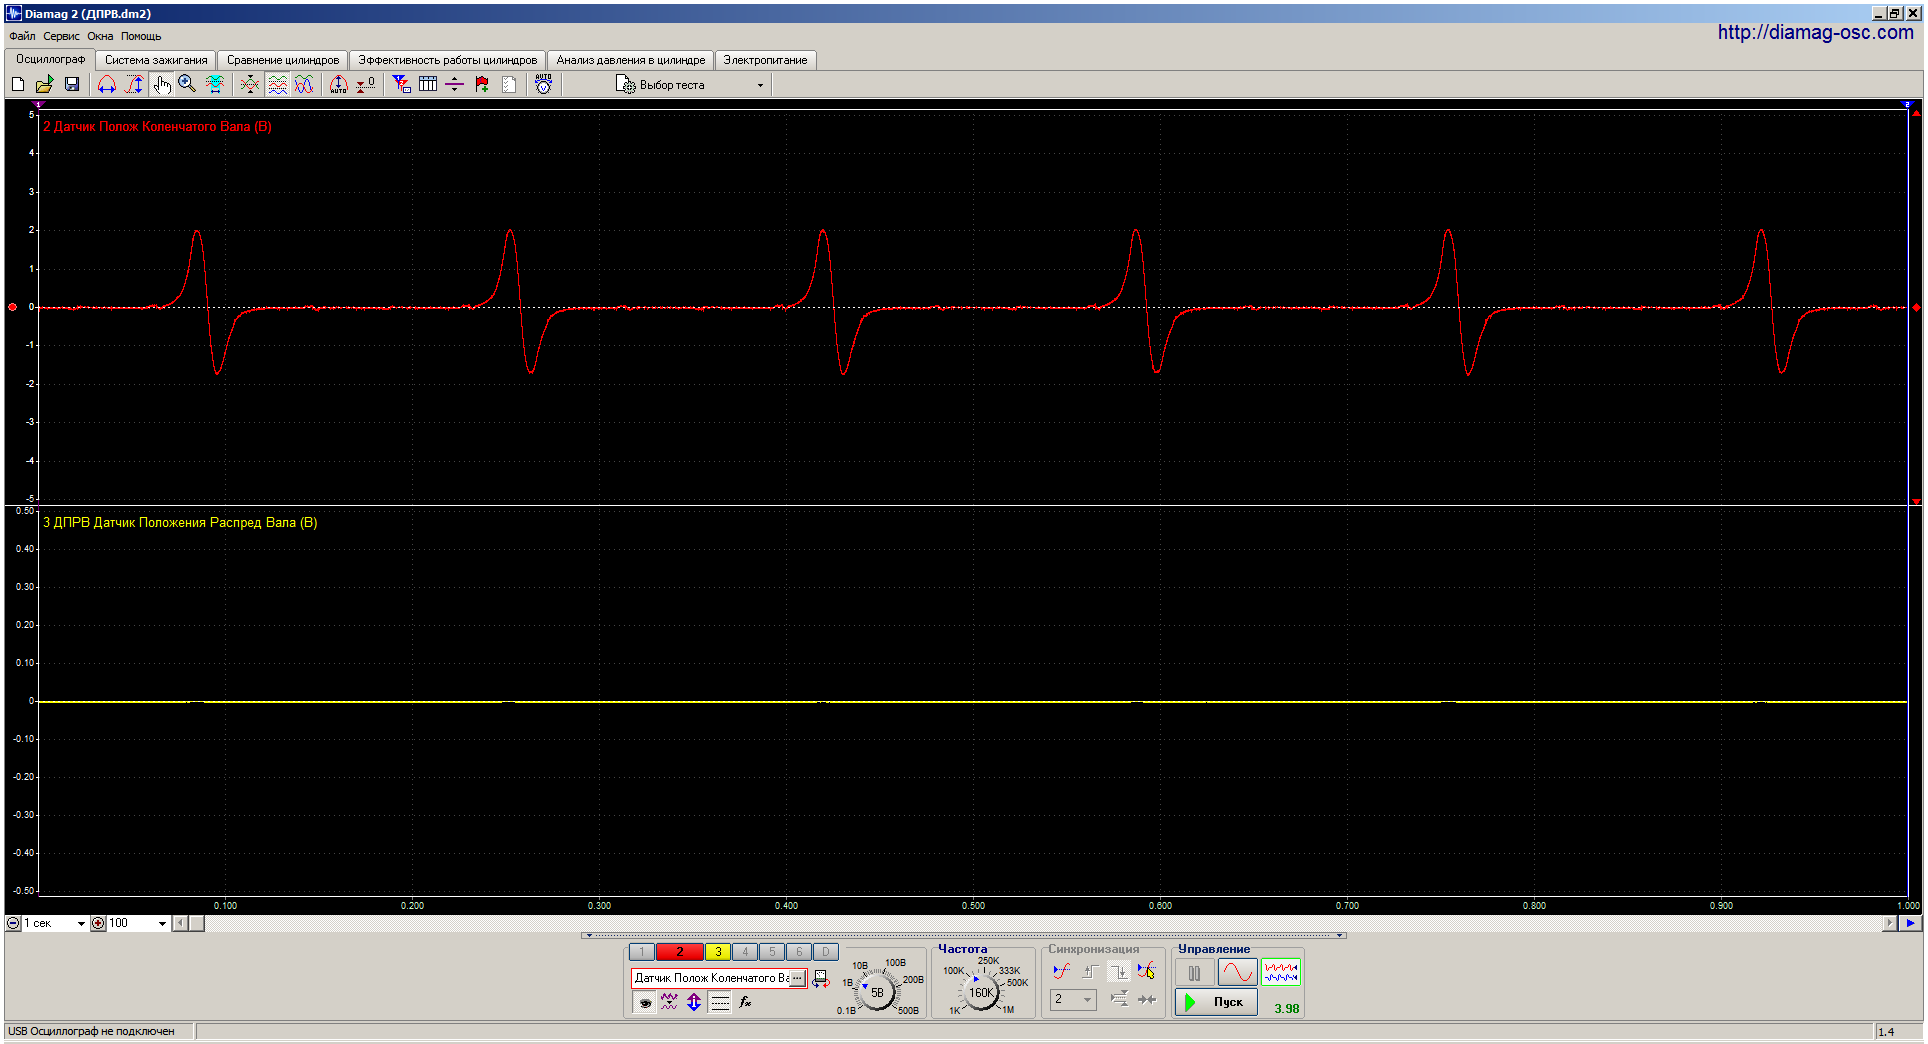Click the pause button in Управление
The width and height of the screenshot is (1928, 1044).
pos(1194,972)
